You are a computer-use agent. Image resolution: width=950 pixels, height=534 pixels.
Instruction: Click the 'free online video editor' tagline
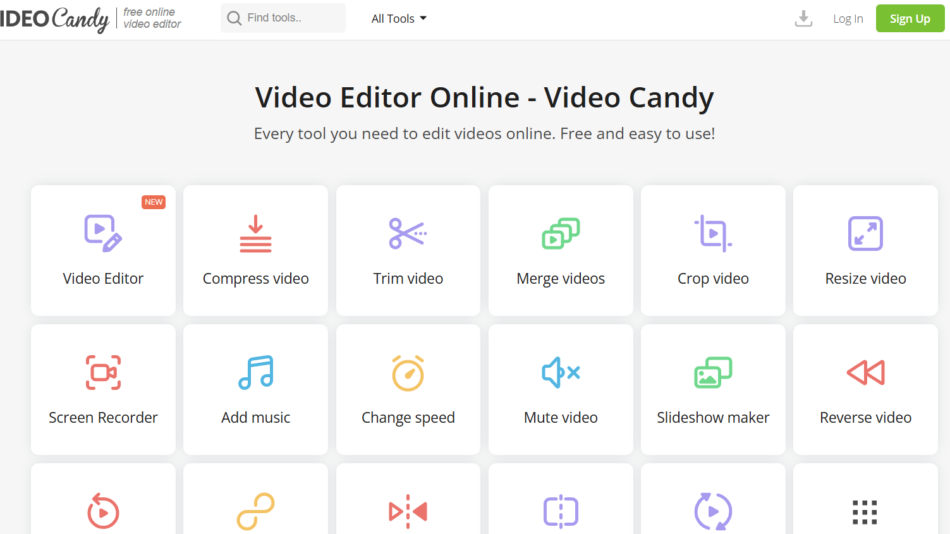pos(152,18)
